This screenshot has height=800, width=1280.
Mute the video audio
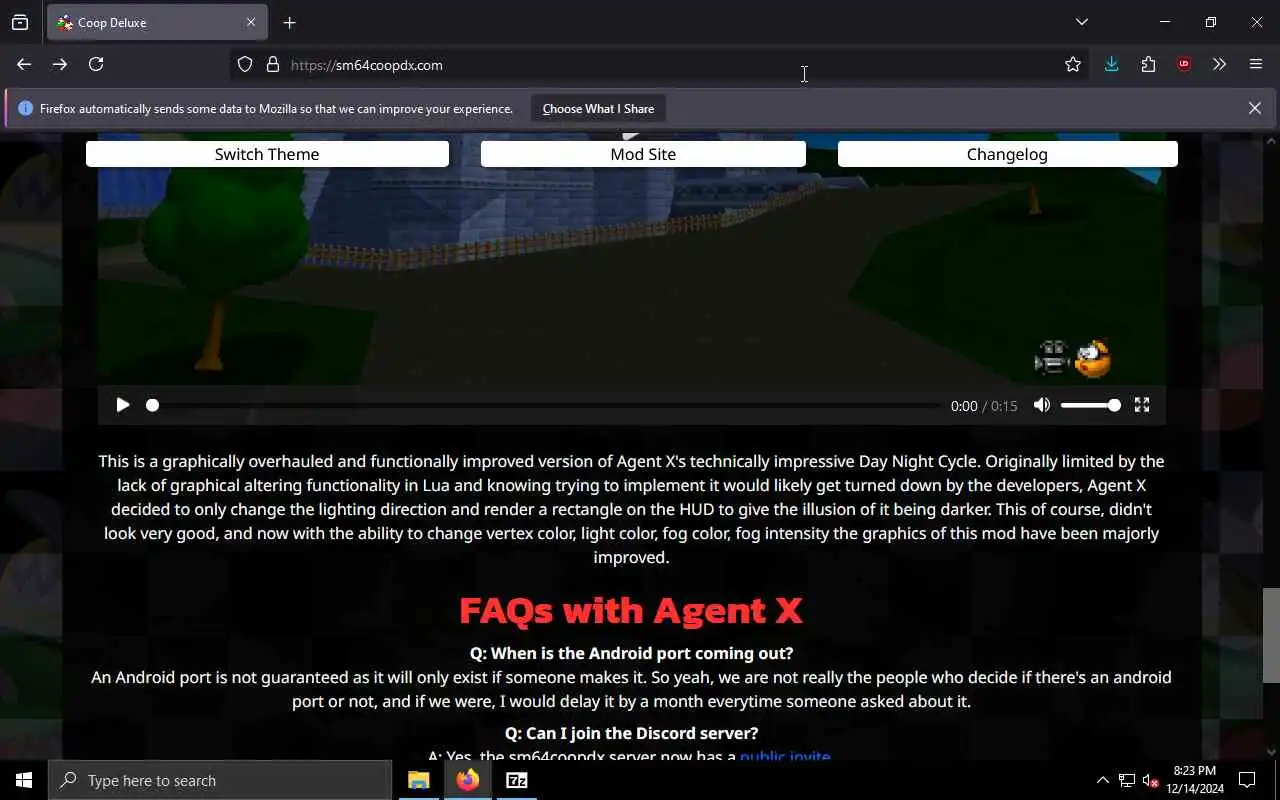tap(1042, 405)
